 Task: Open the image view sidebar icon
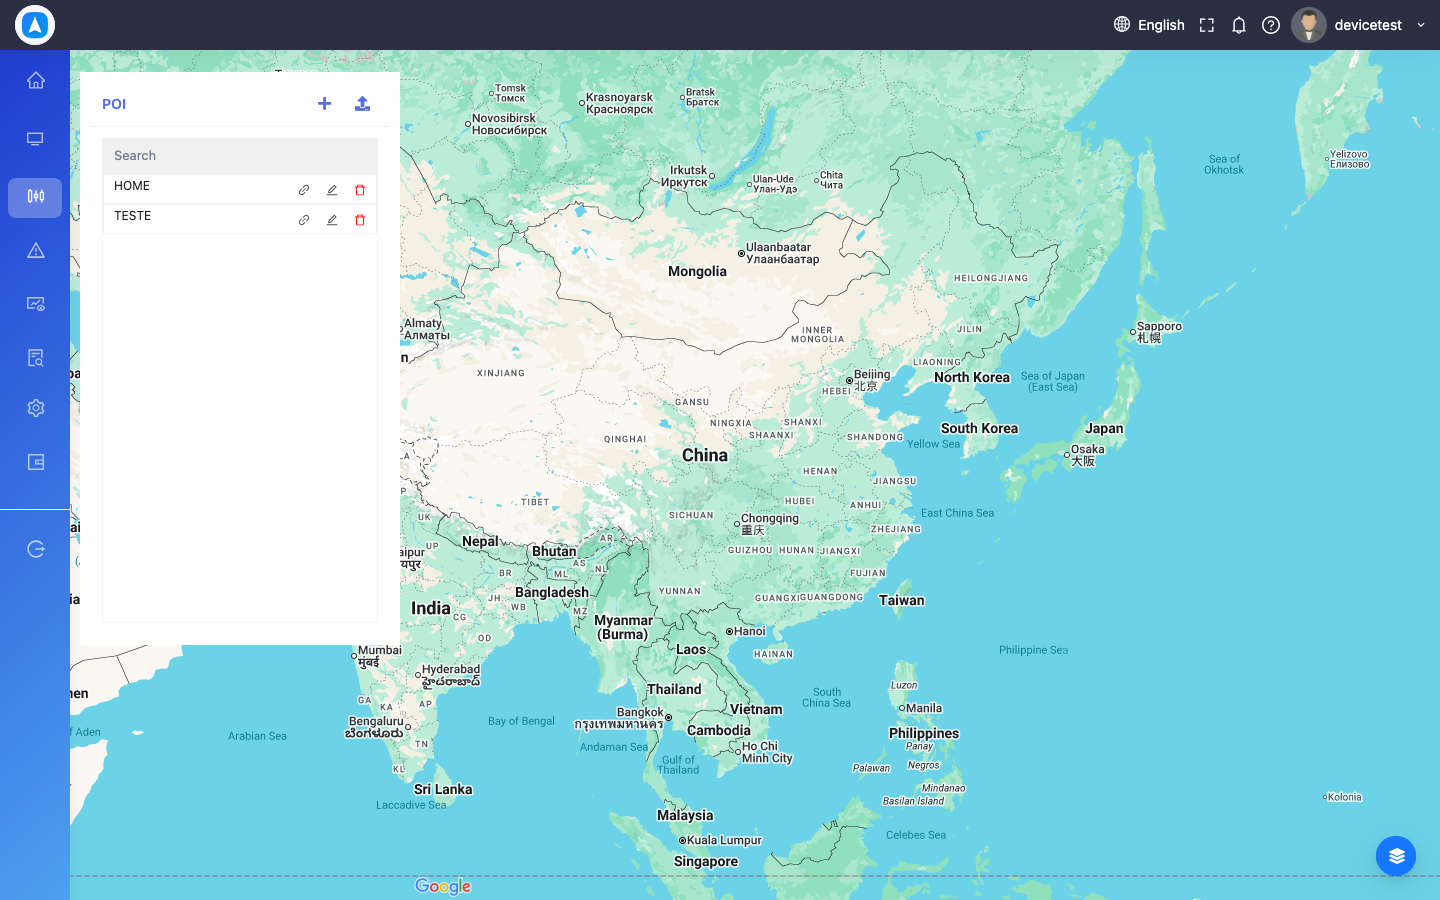pyautogui.click(x=36, y=304)
